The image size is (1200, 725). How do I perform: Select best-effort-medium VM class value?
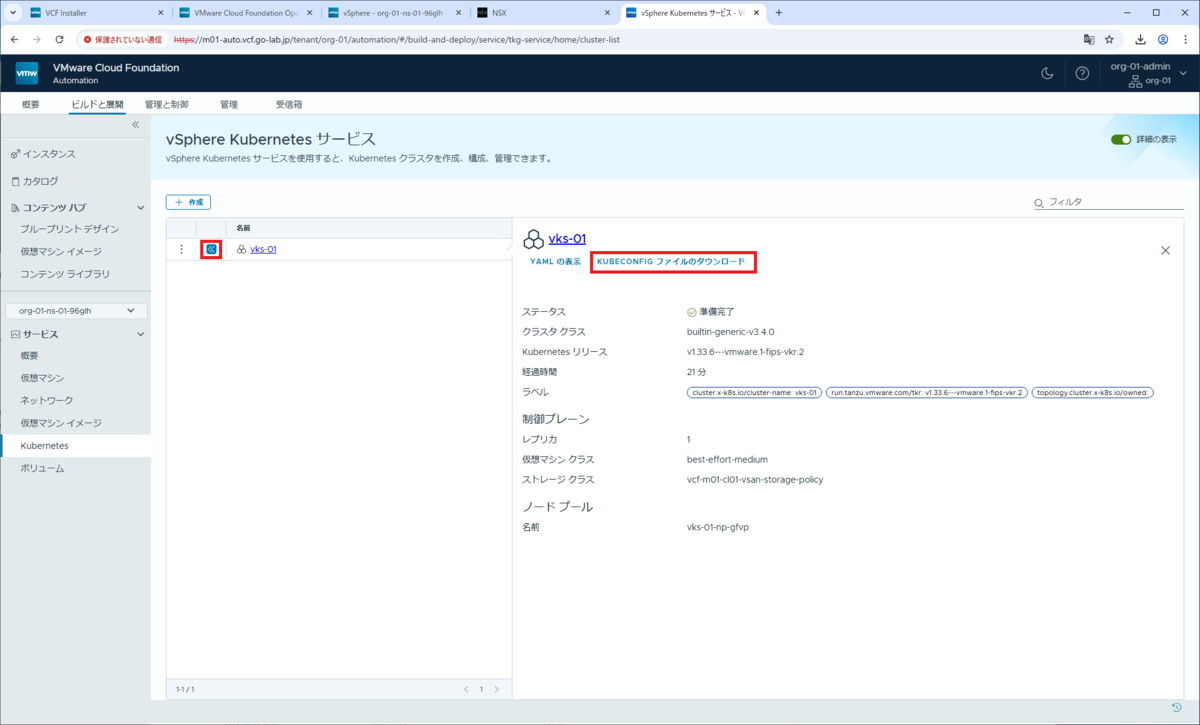coord(727,459)
